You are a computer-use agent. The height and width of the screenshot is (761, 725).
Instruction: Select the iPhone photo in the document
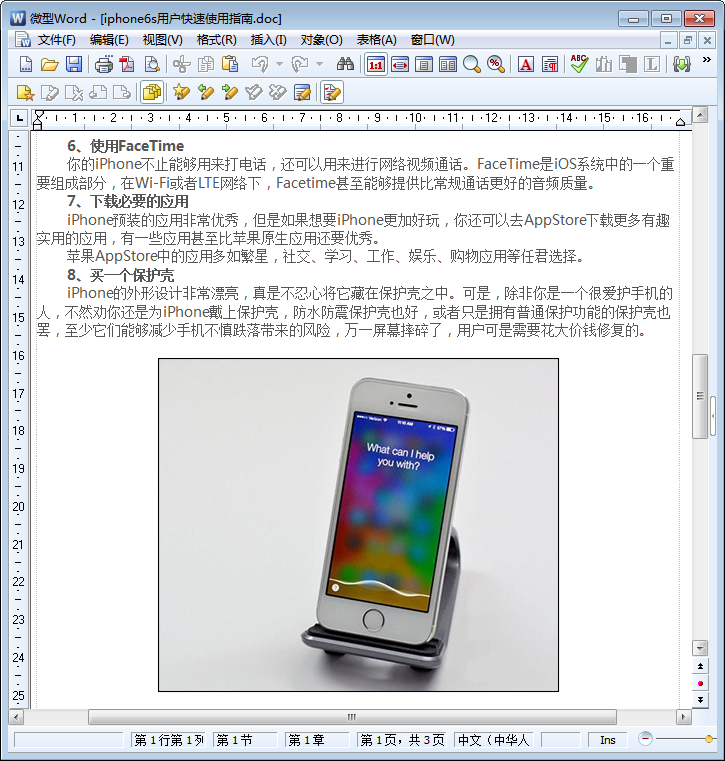[x=358, y=525]
